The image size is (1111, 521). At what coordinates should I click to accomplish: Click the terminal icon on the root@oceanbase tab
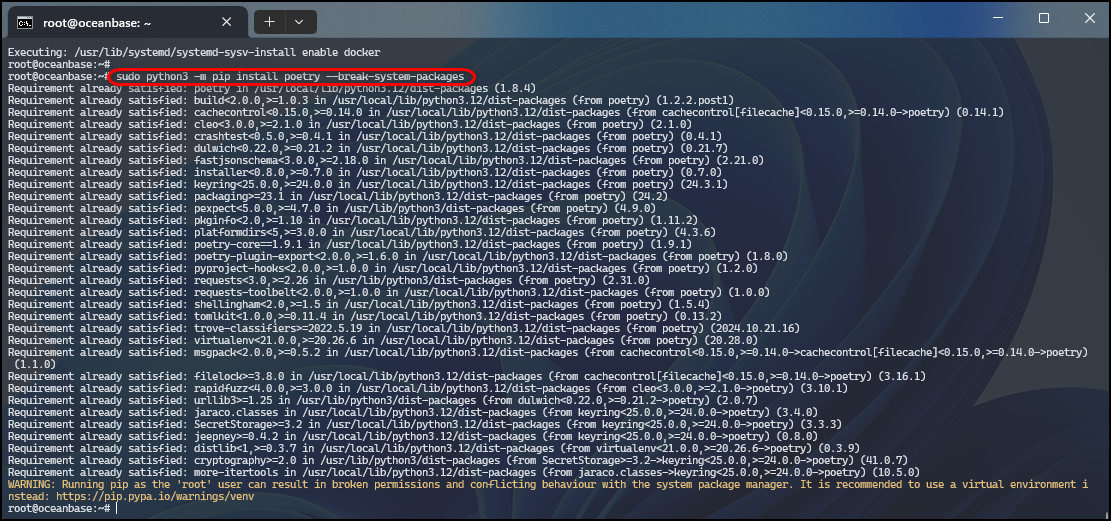click(25, 22)
